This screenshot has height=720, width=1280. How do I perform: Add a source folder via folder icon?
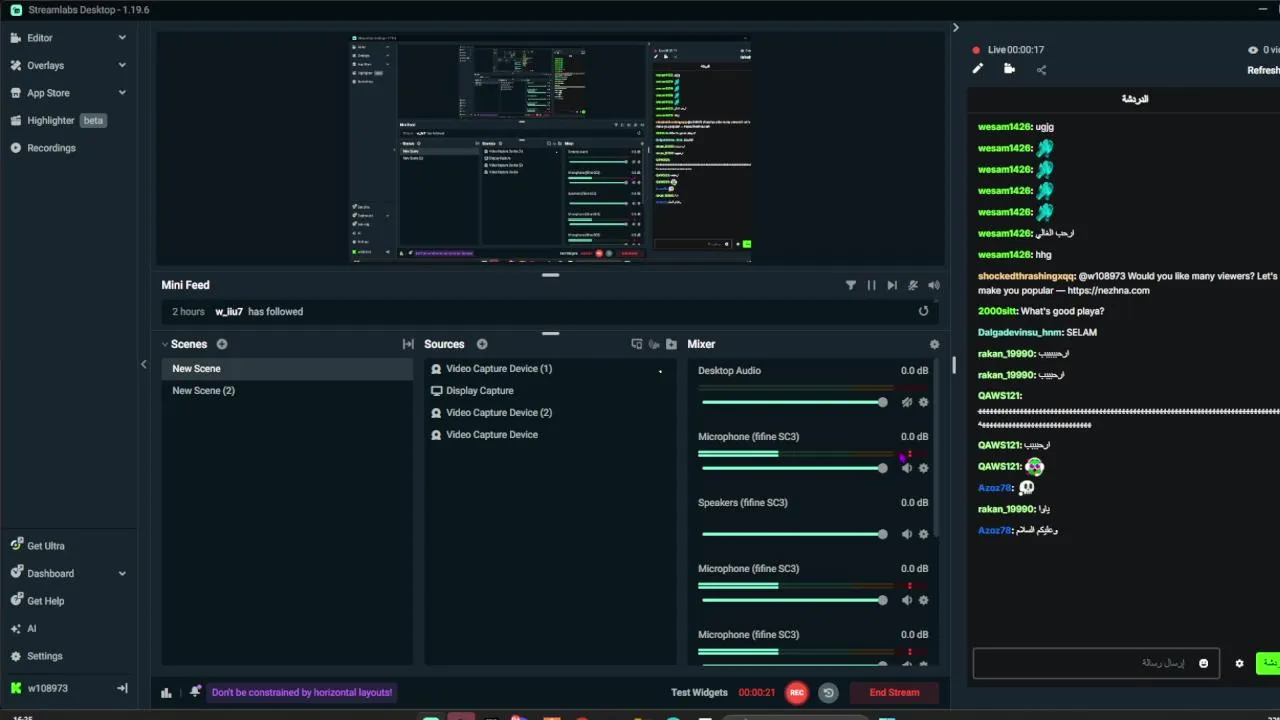[671, 344]
